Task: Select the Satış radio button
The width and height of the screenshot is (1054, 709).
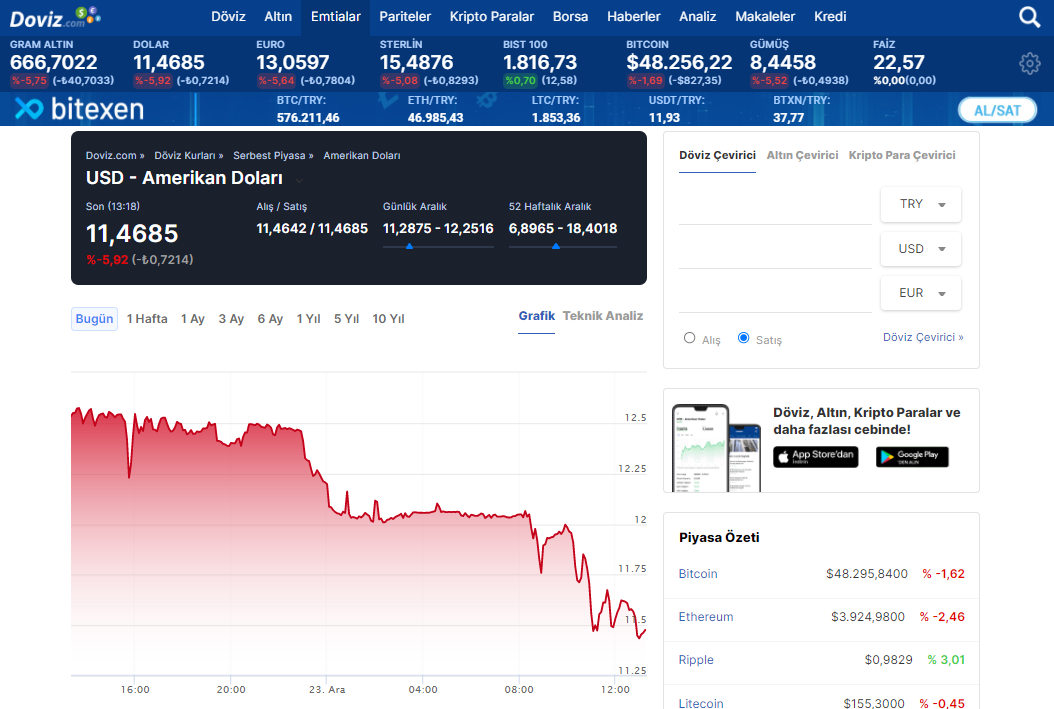Action: pyautogui.click(x=743, y=338)
